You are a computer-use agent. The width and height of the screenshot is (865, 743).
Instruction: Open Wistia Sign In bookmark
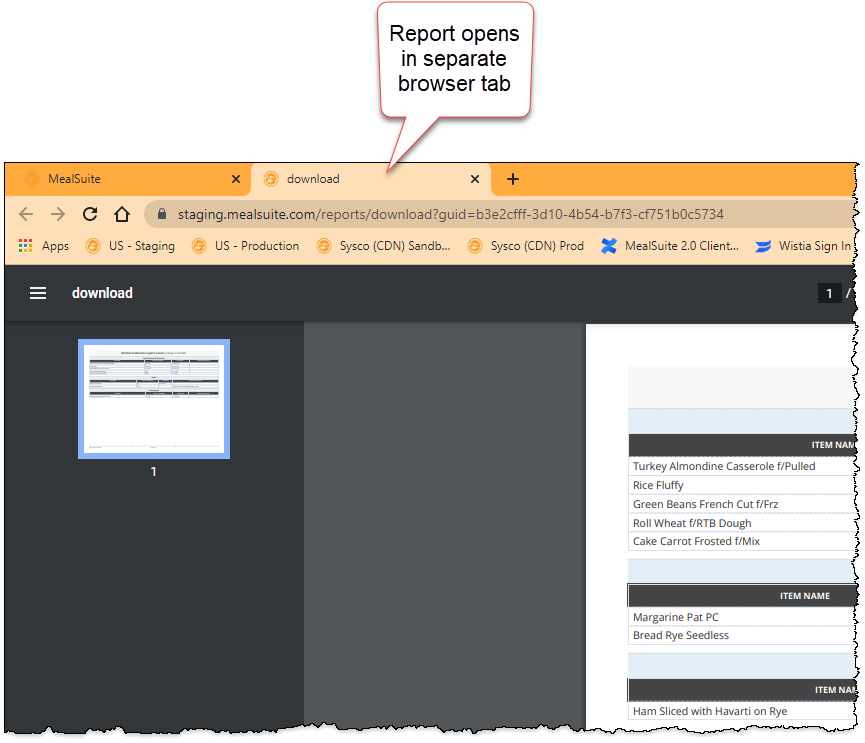point(803,246)
